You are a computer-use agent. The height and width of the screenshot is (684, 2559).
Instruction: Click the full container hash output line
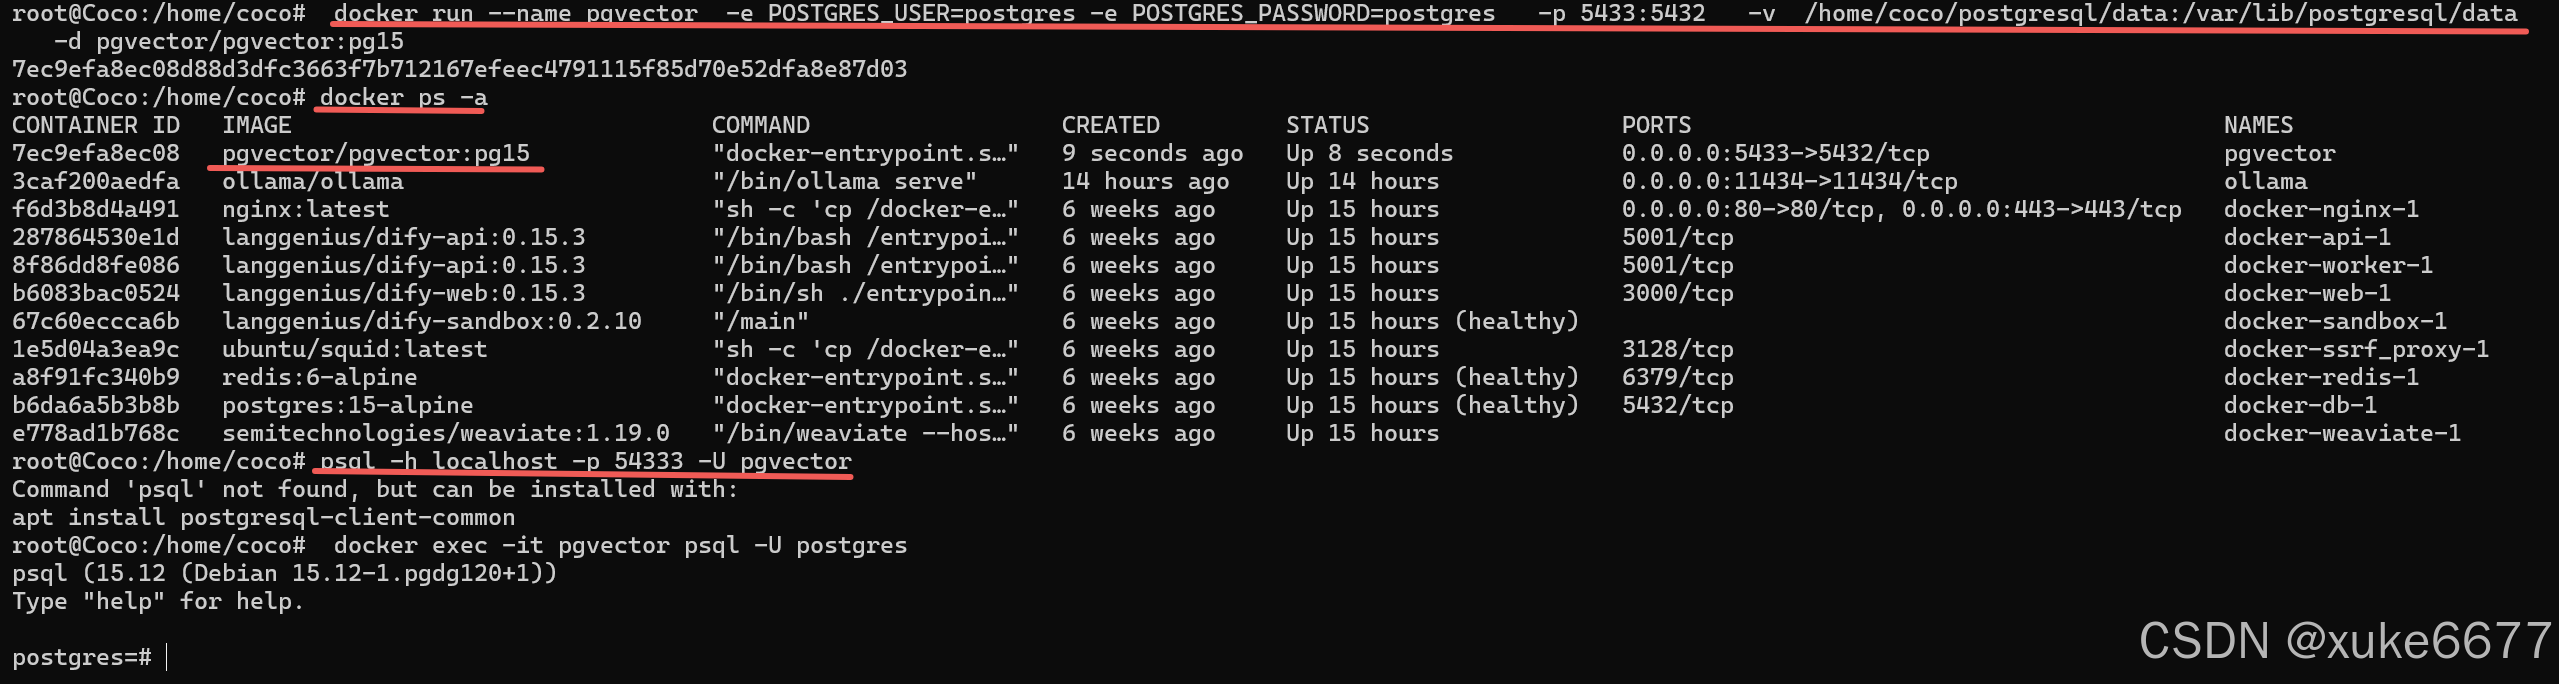point(460,69)
